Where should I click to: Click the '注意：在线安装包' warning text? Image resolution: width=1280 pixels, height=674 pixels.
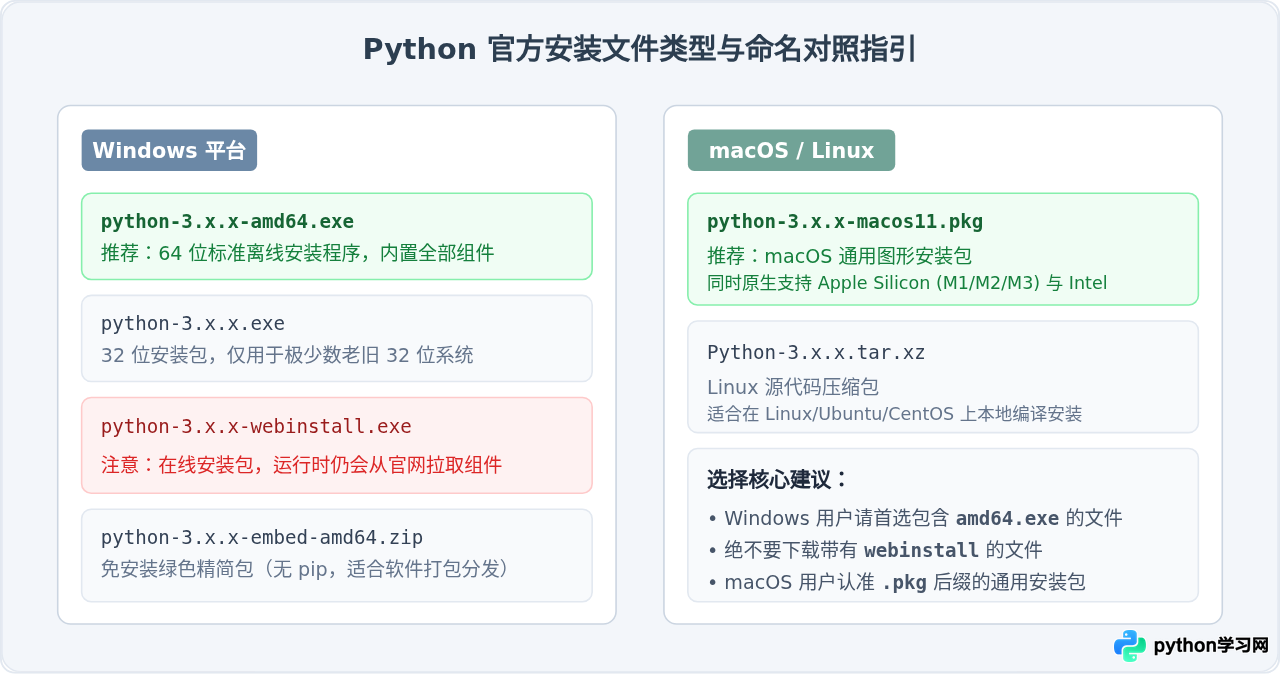301,465
